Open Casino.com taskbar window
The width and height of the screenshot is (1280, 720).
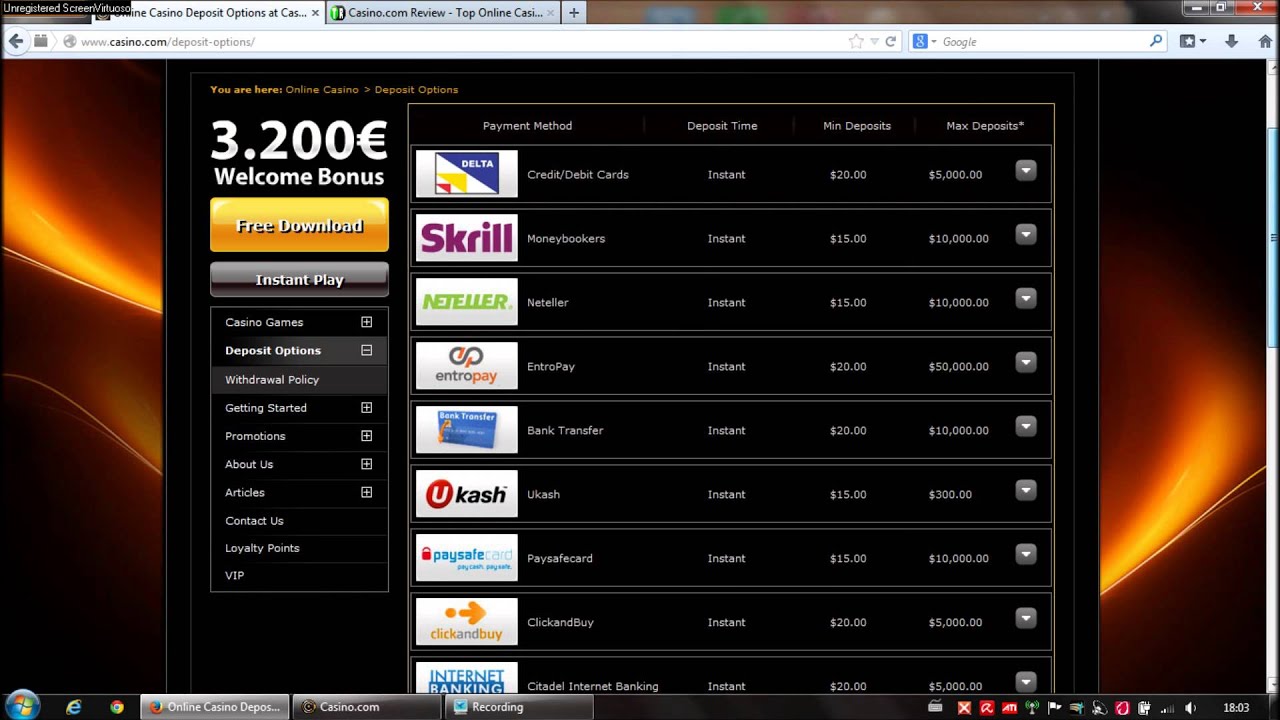(x=368, y=707)
